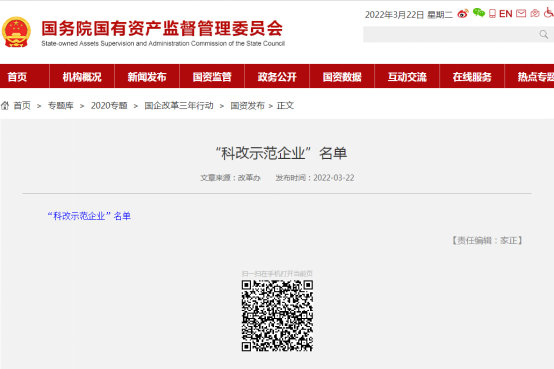This screenshot has height=369, width=554.
Task: Click the accessibility wheelchair icon
Action: 549,13
